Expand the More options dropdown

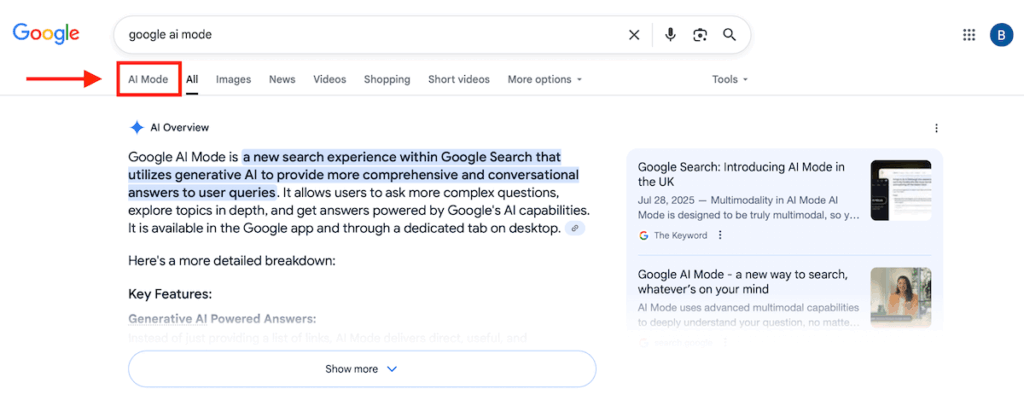click(x=545, y=79)
